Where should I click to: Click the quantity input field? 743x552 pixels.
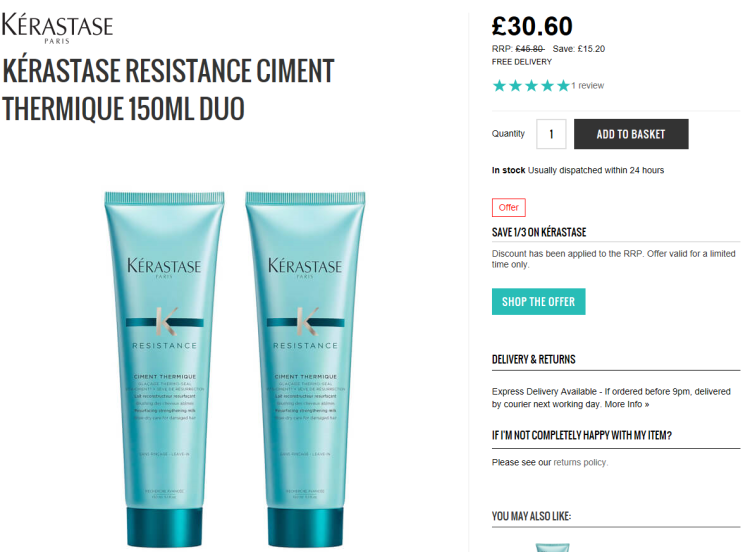click(x=551, y=134)
